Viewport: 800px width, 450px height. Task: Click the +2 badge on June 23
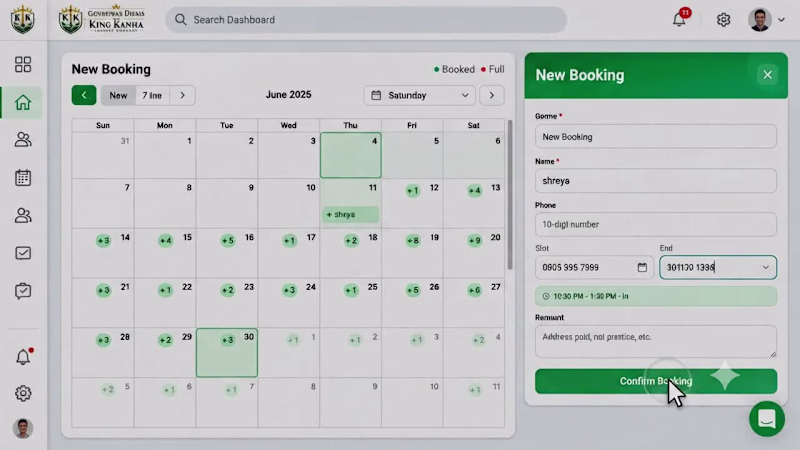(x=228, y=290)
